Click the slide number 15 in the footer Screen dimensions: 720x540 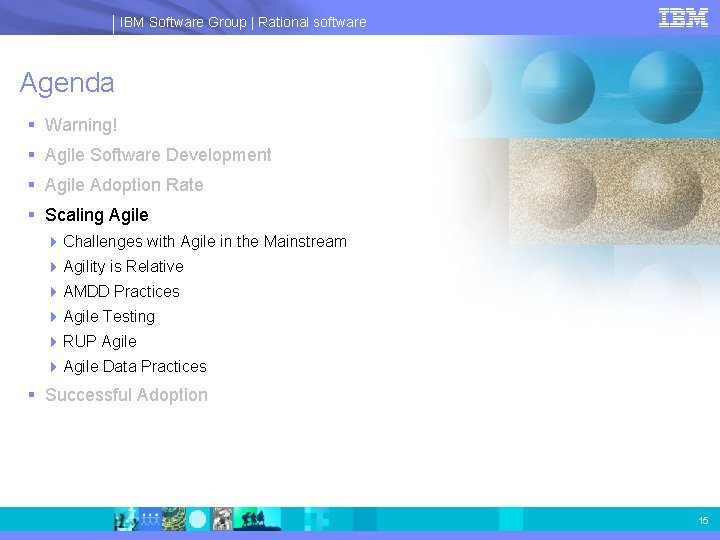703,520
